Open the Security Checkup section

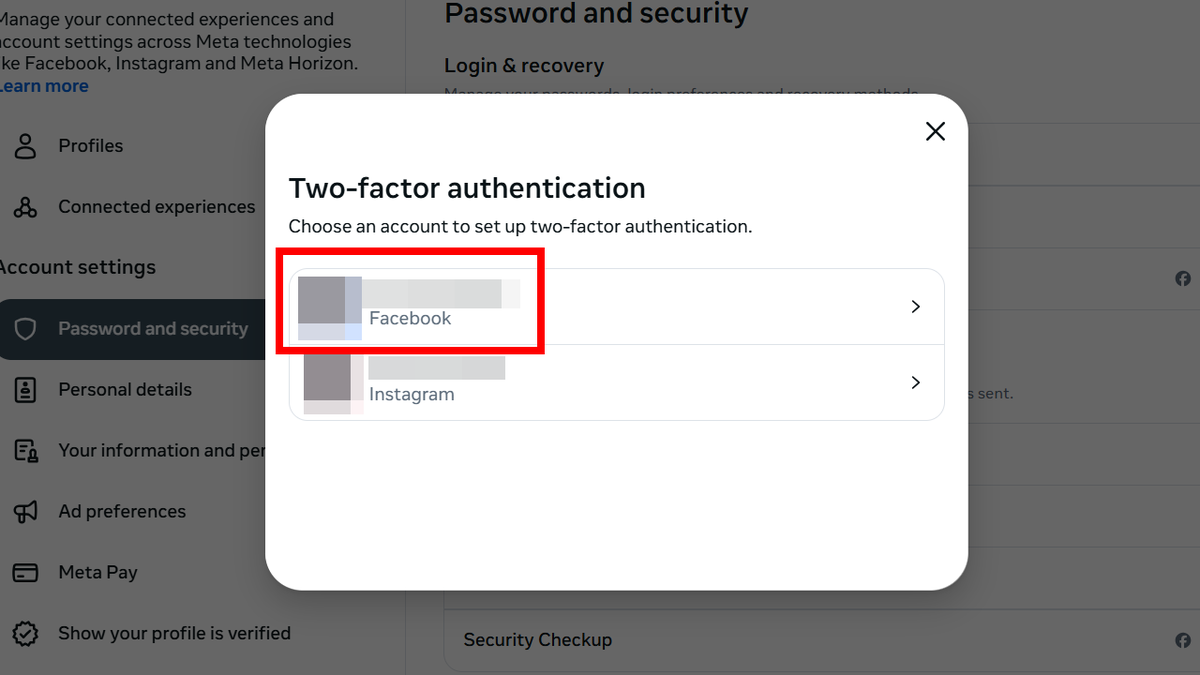pyautogui.click(x=538, y=639)
